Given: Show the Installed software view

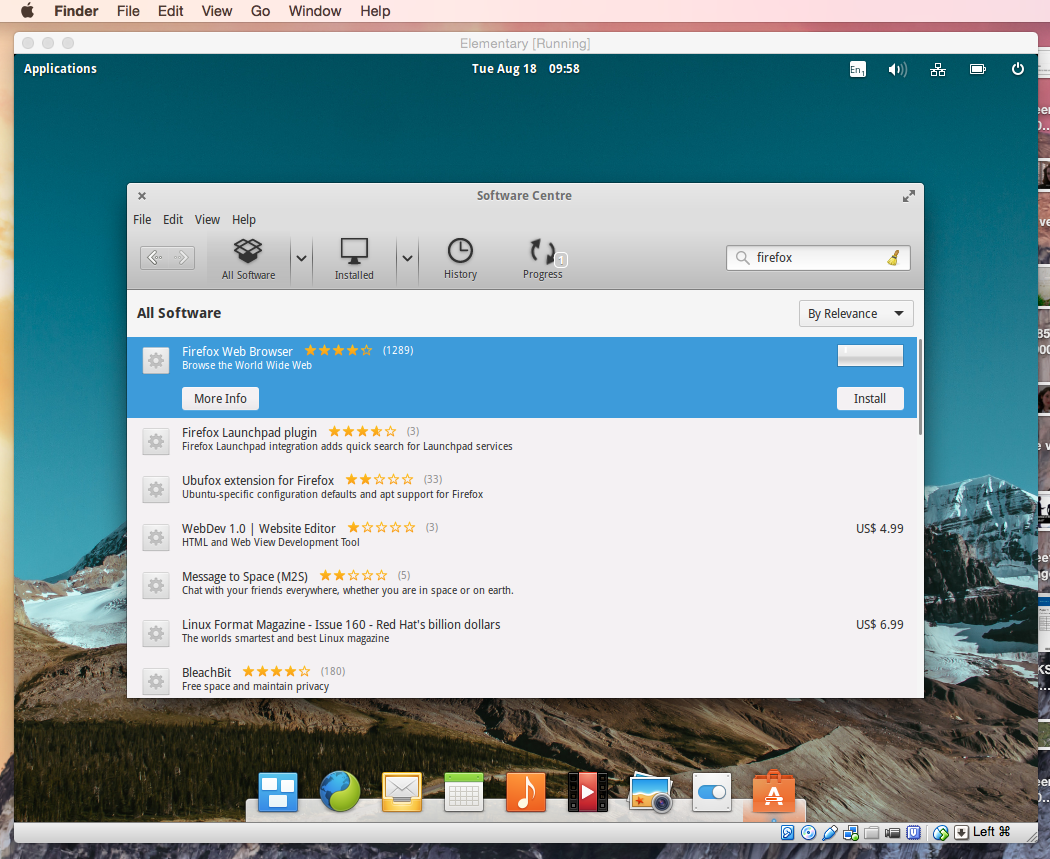Looking at the screenshot, I should click(x=354, y=259).
